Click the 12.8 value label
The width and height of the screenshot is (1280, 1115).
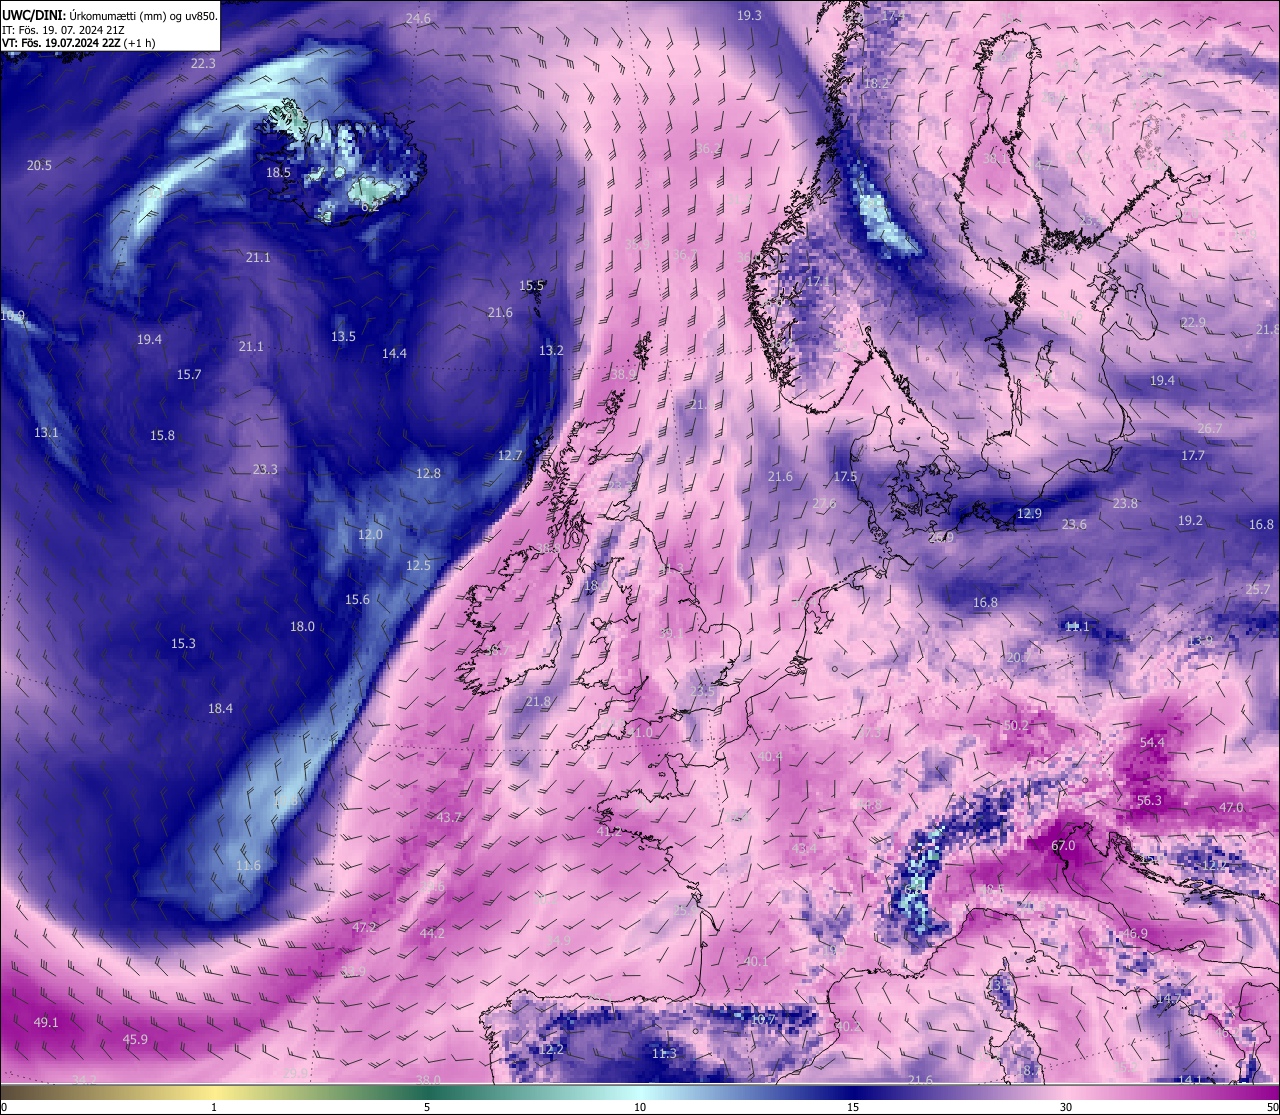coord(428,474)
